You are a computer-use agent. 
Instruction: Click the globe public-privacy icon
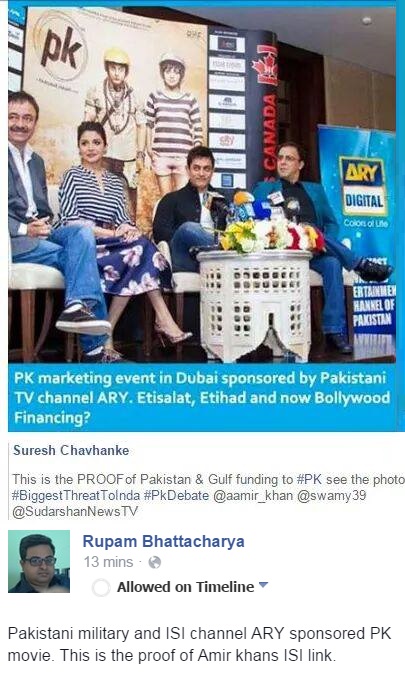154,562
